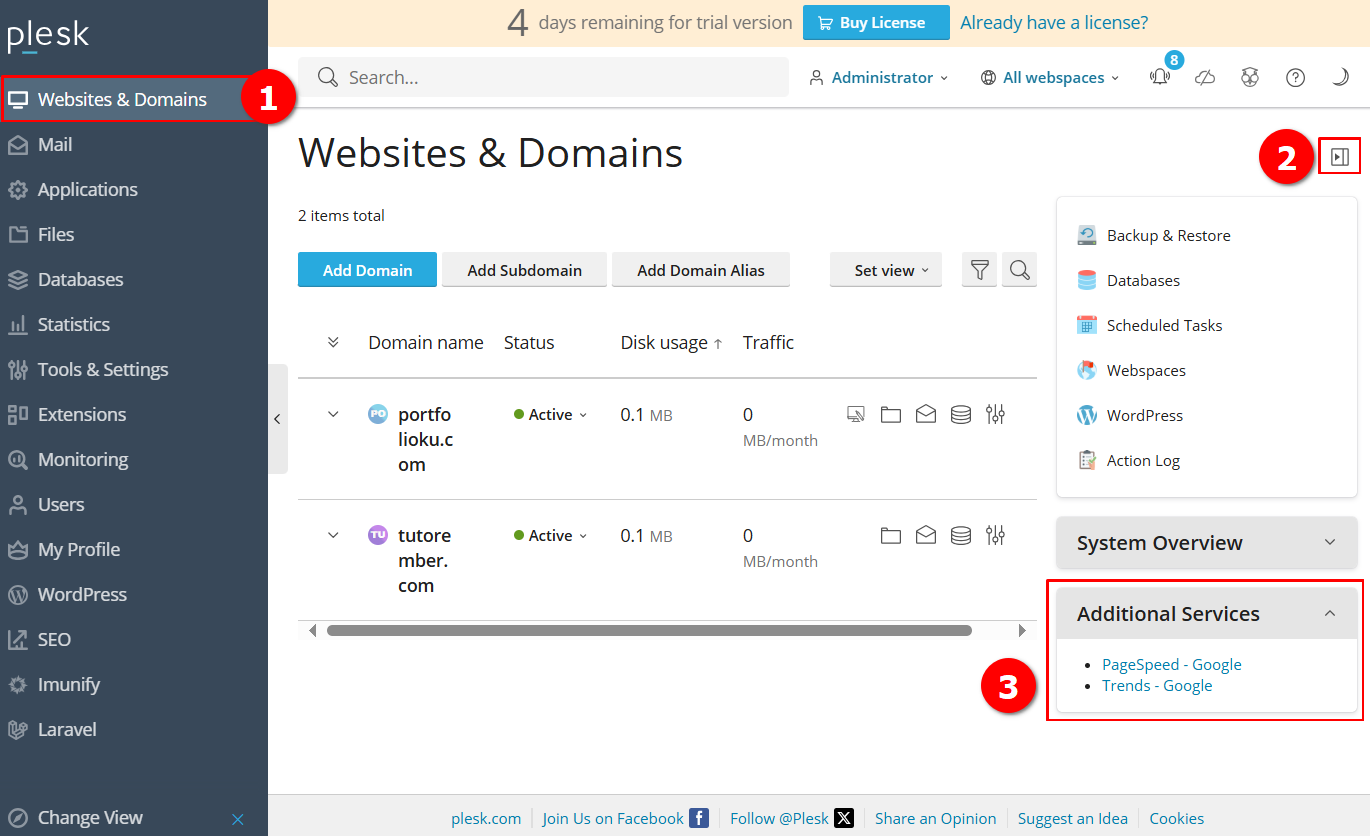Open Imunify in the sidebar
Screen dimensions: 1370x836
coord(134,684)
